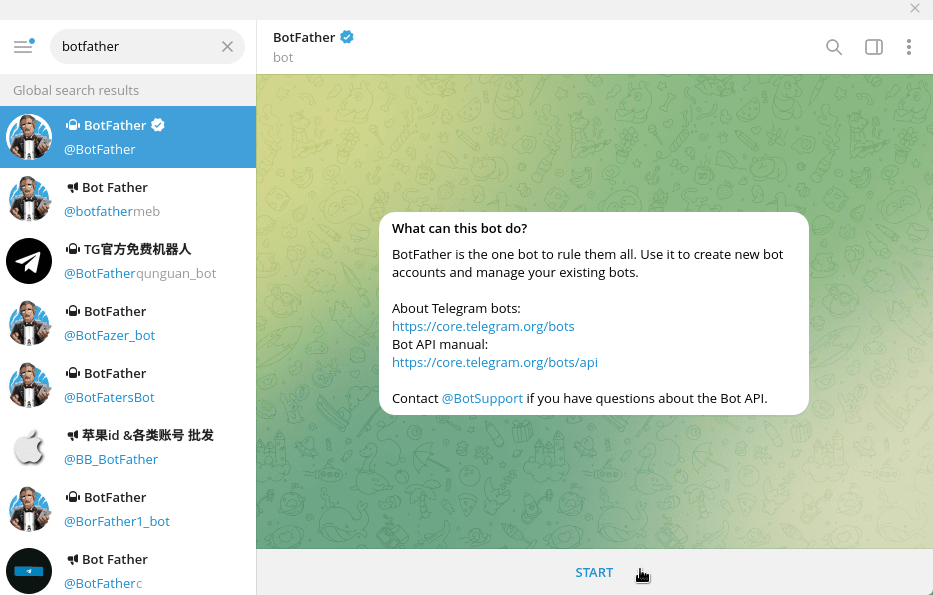Viewport: 933px width, 595px height.
Task: Click megaphone icon in @BotFatherc row
Action: tap(72, 559)
